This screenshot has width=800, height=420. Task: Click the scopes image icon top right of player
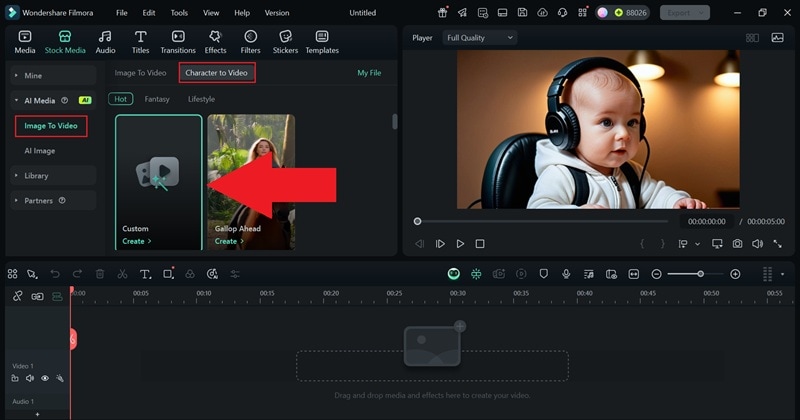[777, 38]
